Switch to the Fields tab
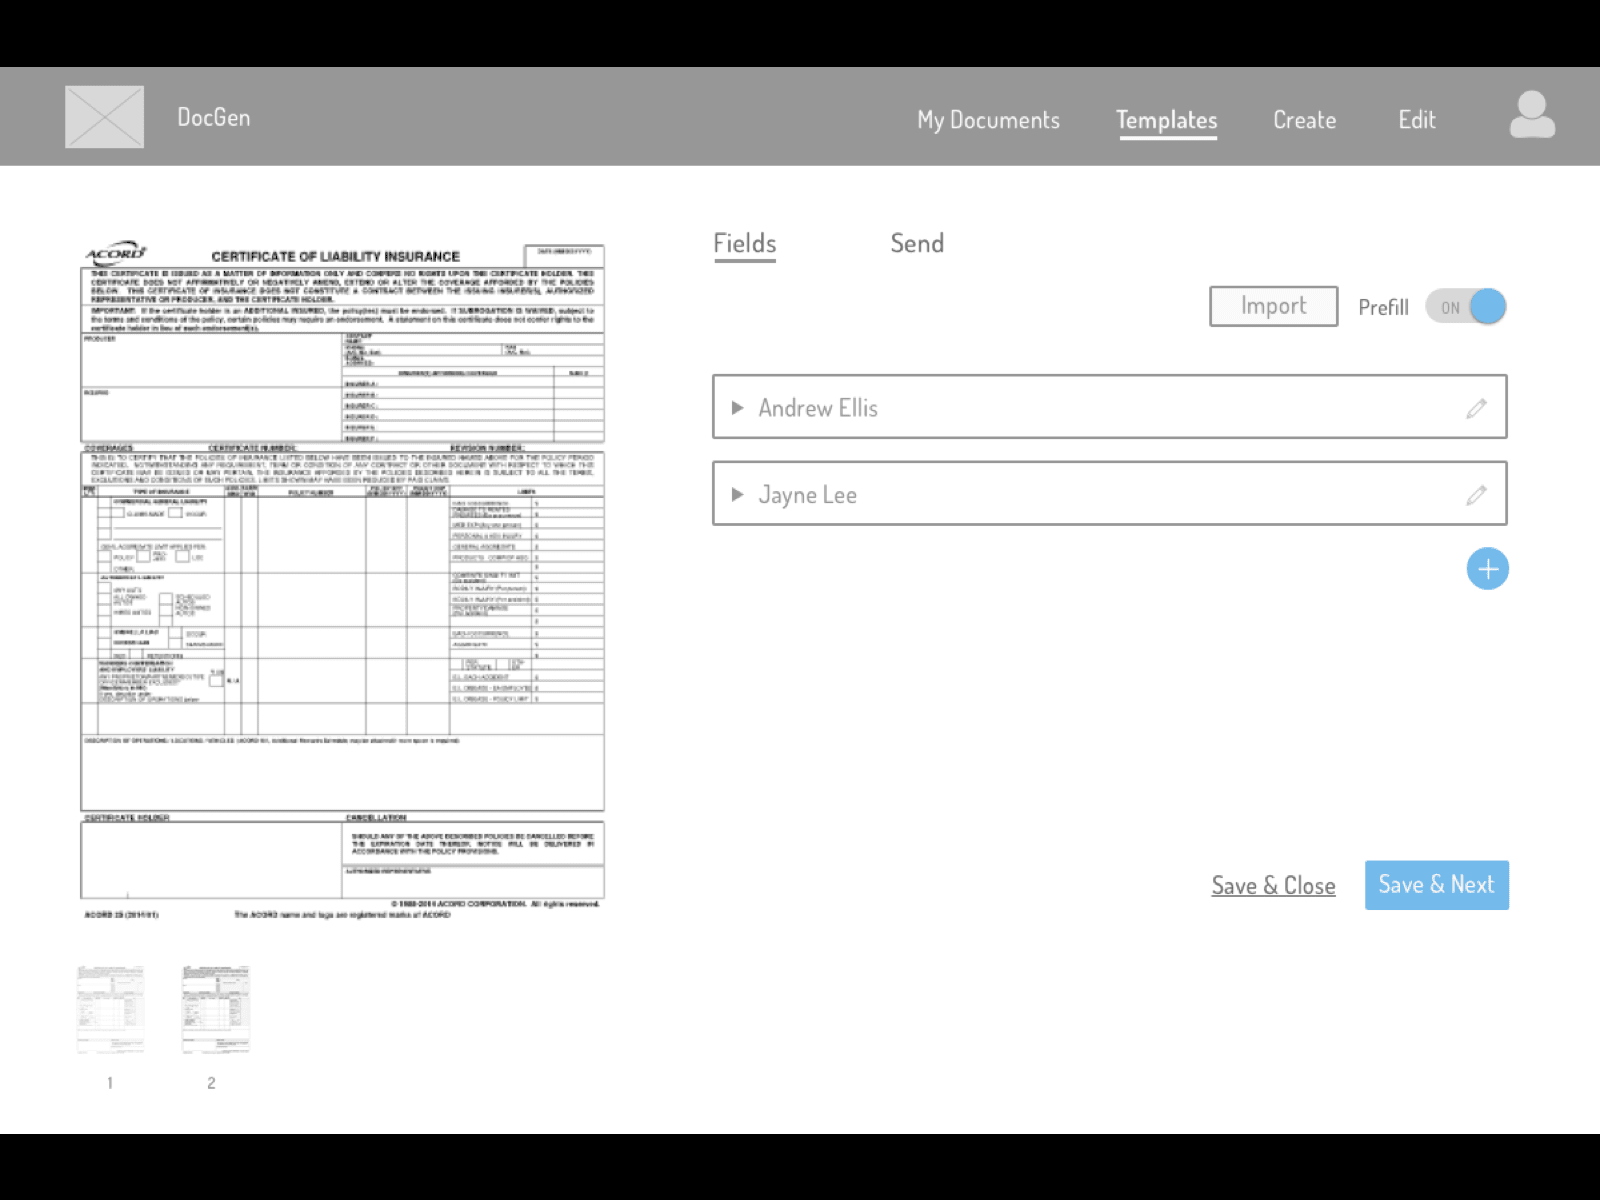 click(745, 244)
